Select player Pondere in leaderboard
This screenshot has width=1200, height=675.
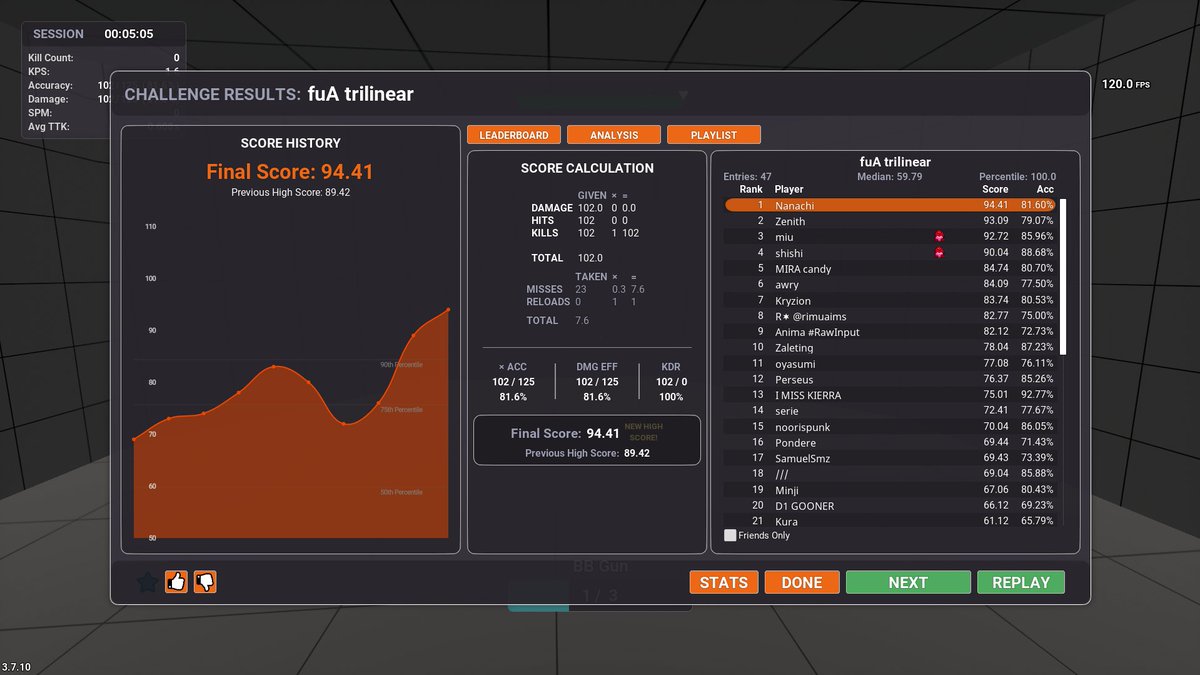[x=890, y=443]
